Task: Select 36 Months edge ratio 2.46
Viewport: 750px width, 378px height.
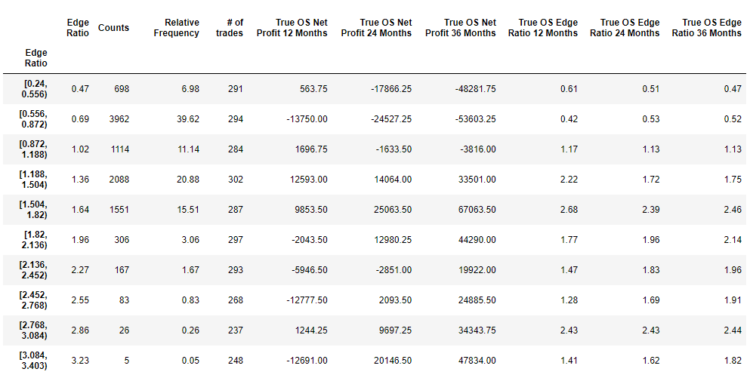Action: click(732, 210)
